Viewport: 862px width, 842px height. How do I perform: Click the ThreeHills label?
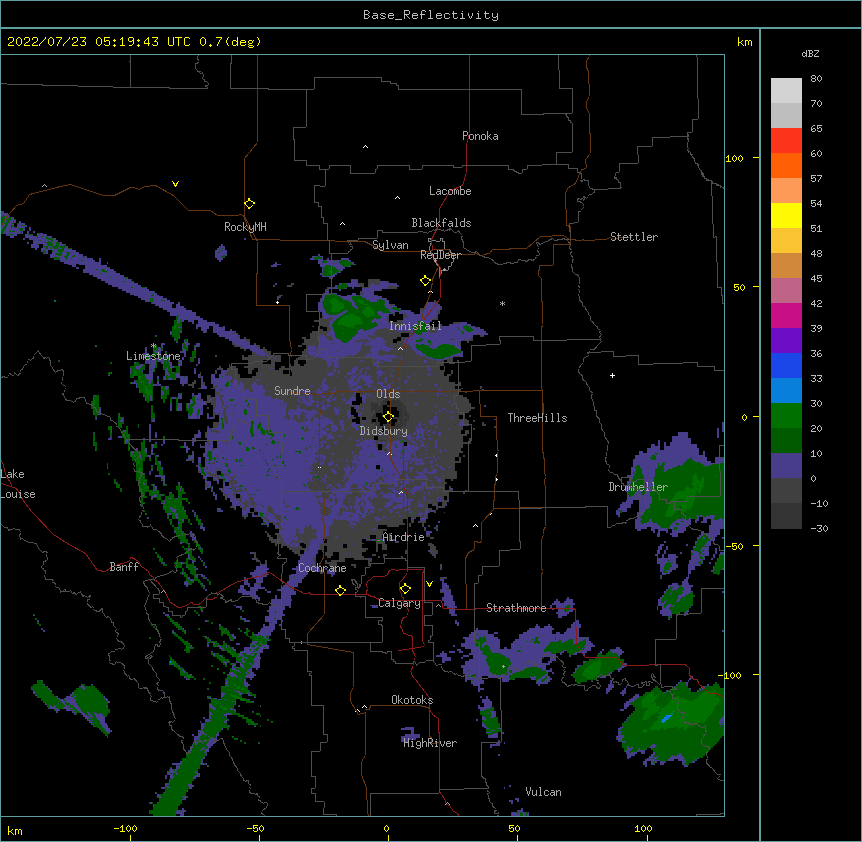click(537, 418)
